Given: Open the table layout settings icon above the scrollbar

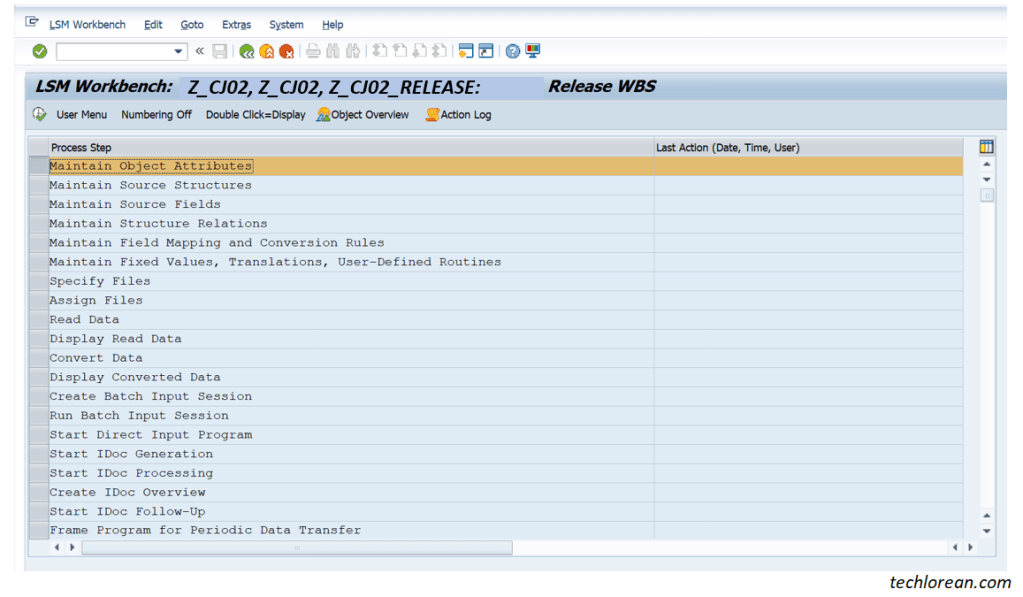Looking at the screenshot, I should [986, 146].
